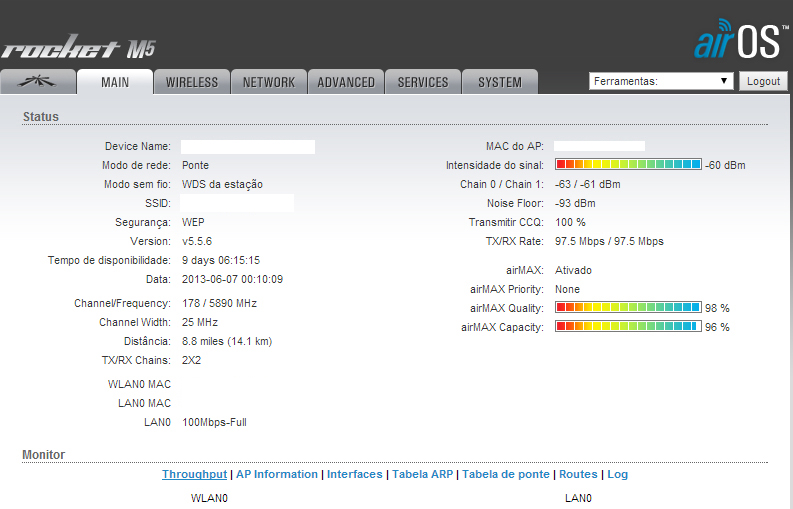This screenshot has height=509, width=793.
Task: Click the value 178 / 5890 MHz
Action: tap(219, 303)
